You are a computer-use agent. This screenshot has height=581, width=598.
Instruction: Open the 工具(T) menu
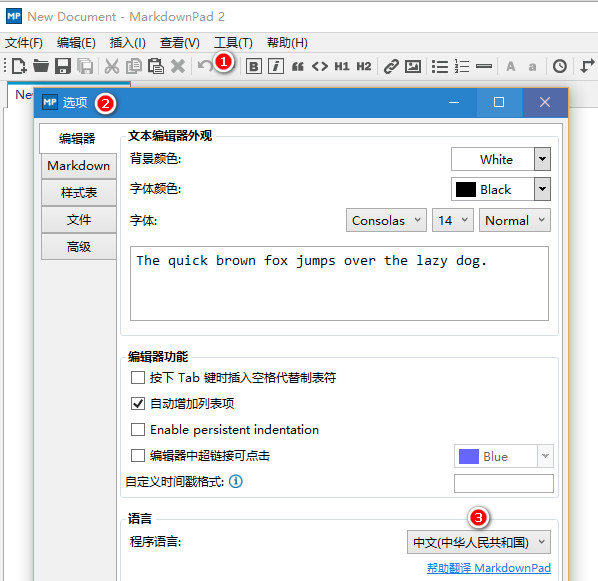coord(233,43)
